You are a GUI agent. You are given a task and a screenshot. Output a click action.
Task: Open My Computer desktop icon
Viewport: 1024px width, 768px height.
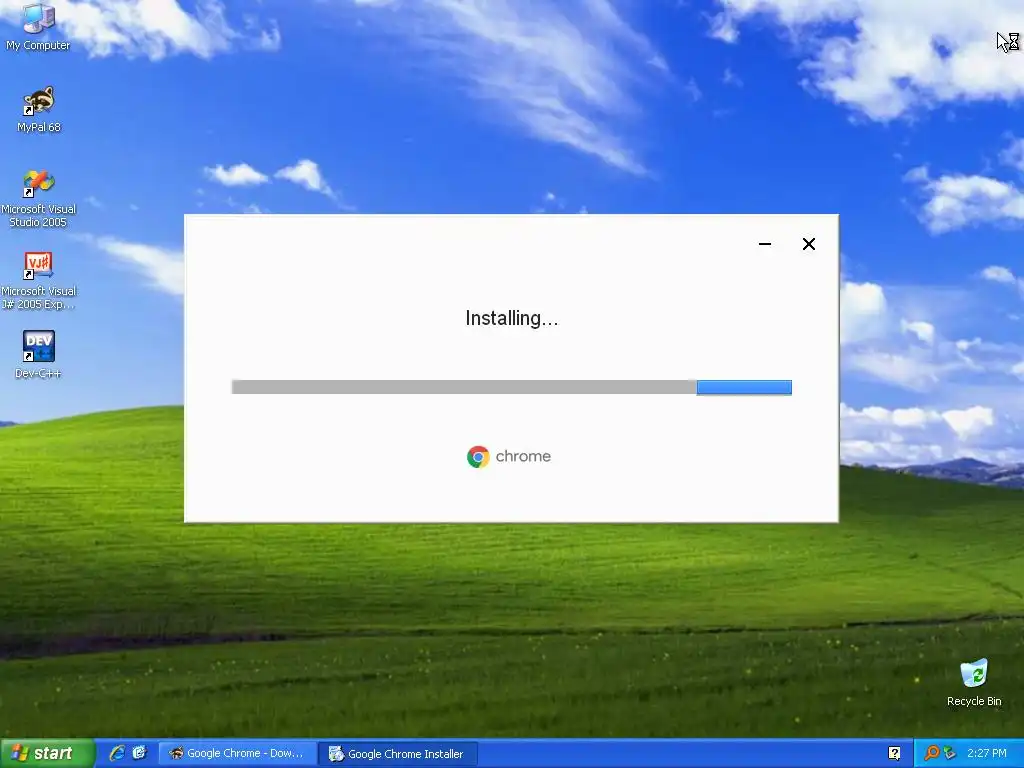[x=38, y=26]
